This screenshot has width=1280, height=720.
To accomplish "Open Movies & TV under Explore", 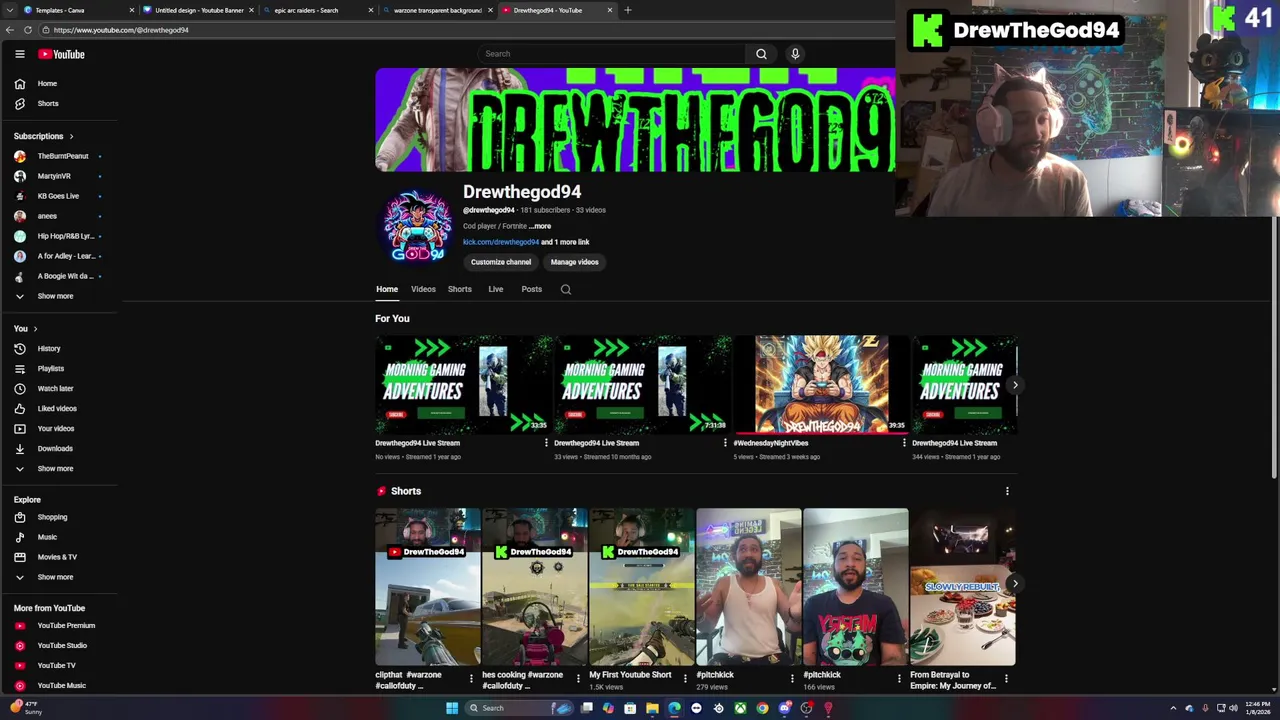I will click(59, 557).
